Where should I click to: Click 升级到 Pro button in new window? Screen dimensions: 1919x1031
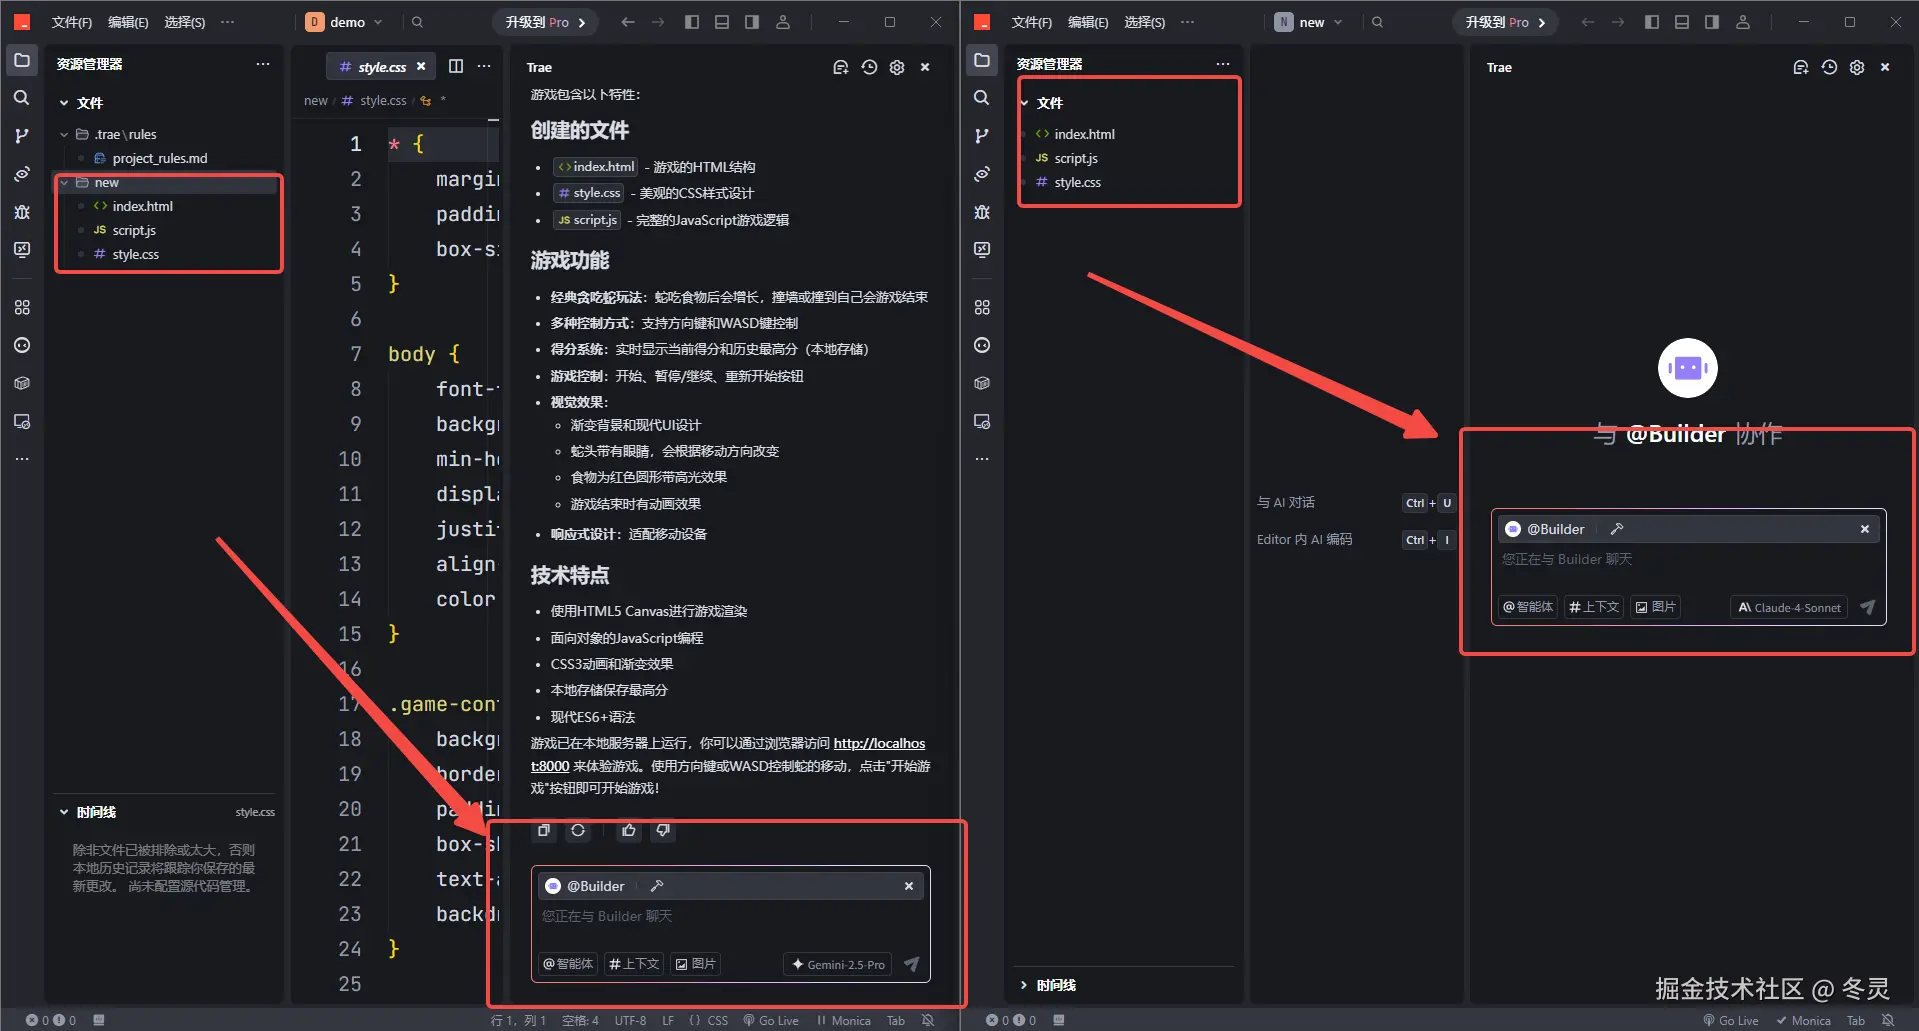click(x=1506, y=22)
